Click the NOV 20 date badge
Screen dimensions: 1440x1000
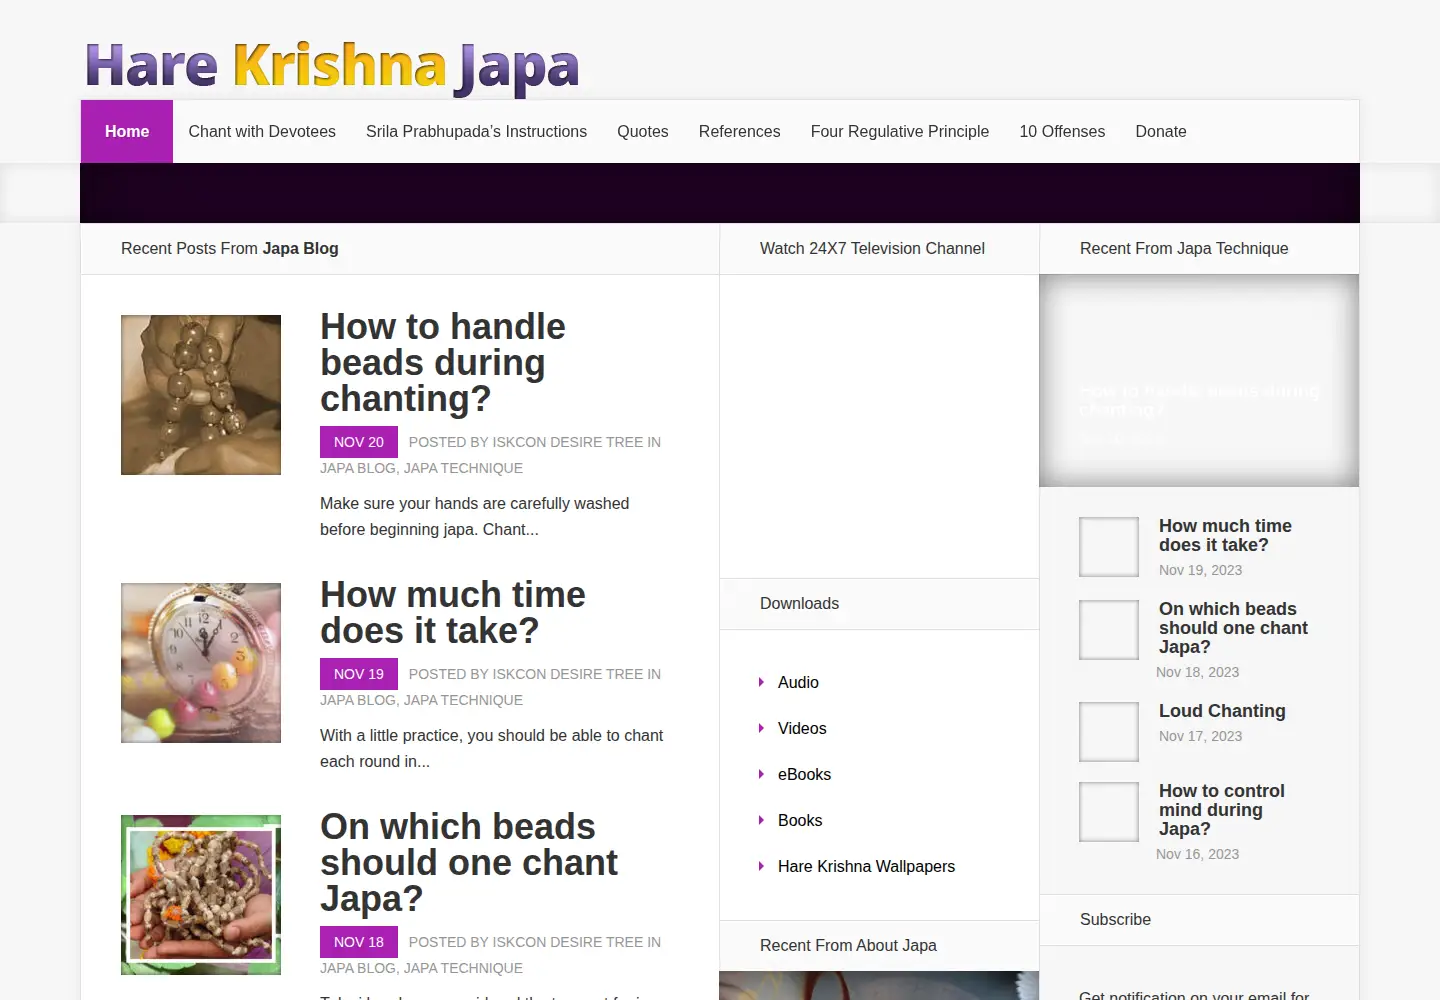pos(359,442)
